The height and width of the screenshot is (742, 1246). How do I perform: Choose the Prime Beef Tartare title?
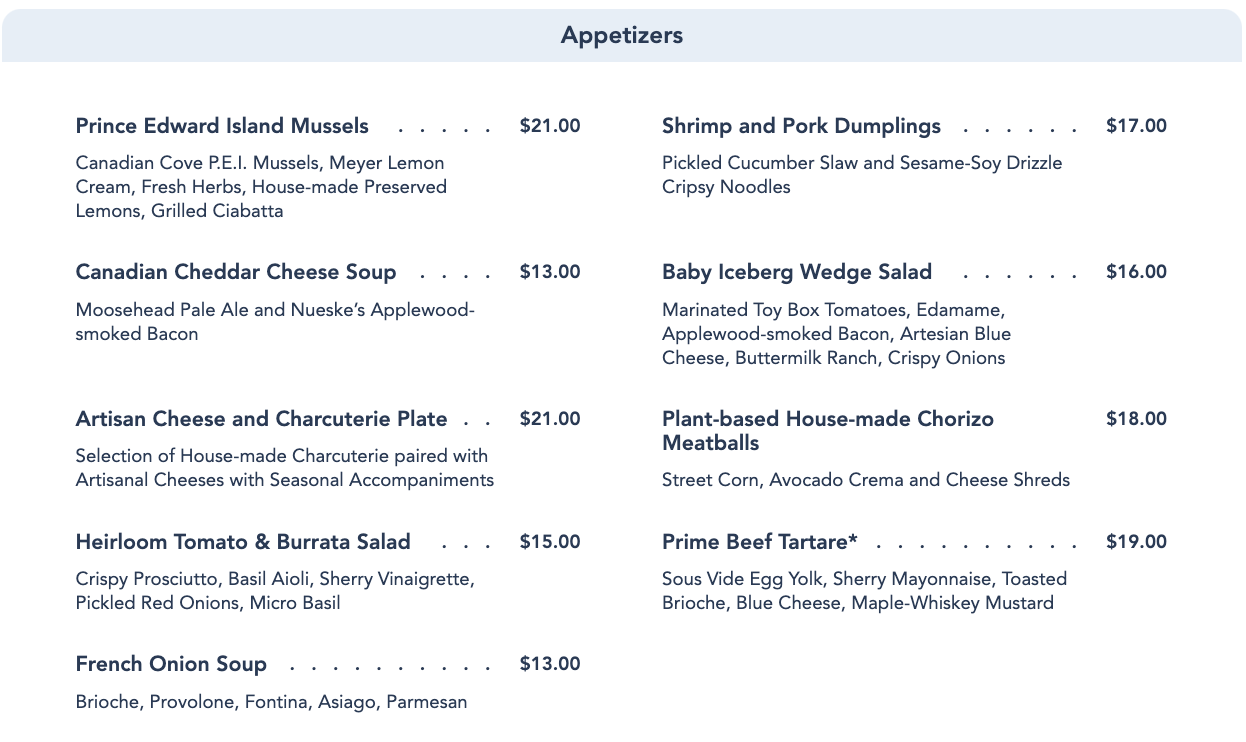(x=760, y=542)
